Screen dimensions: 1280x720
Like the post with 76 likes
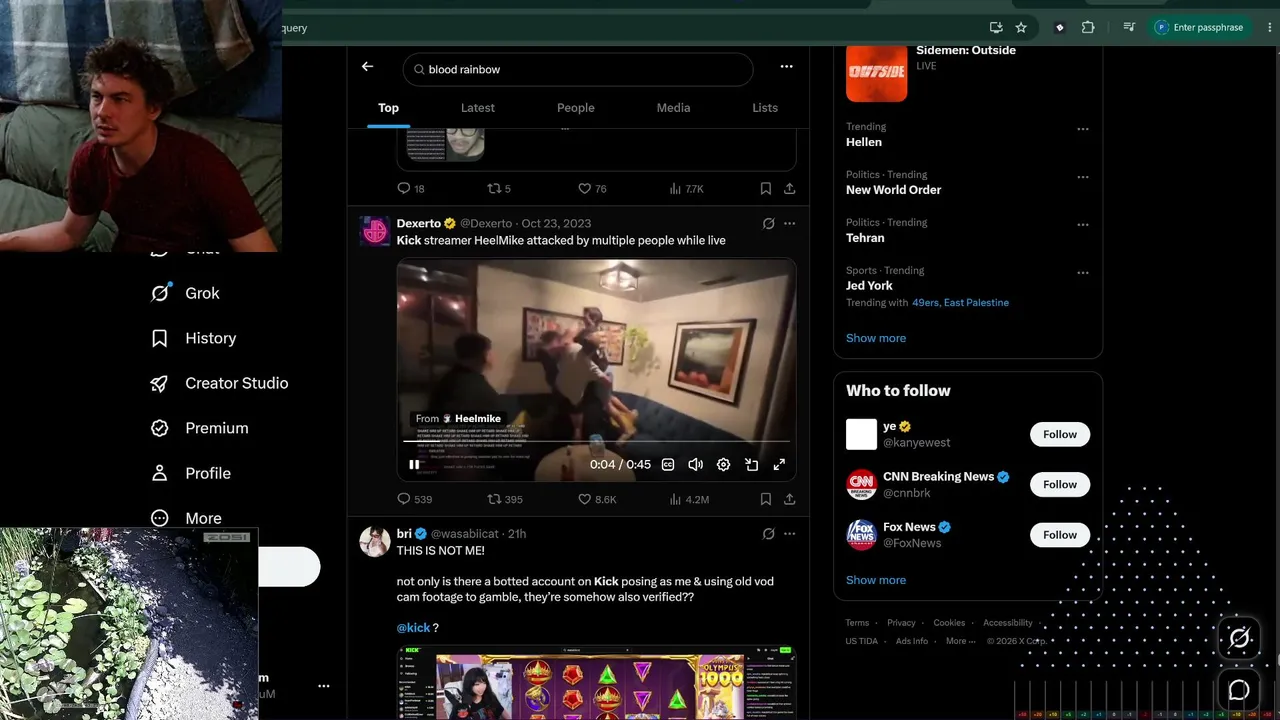coord(592,188)
